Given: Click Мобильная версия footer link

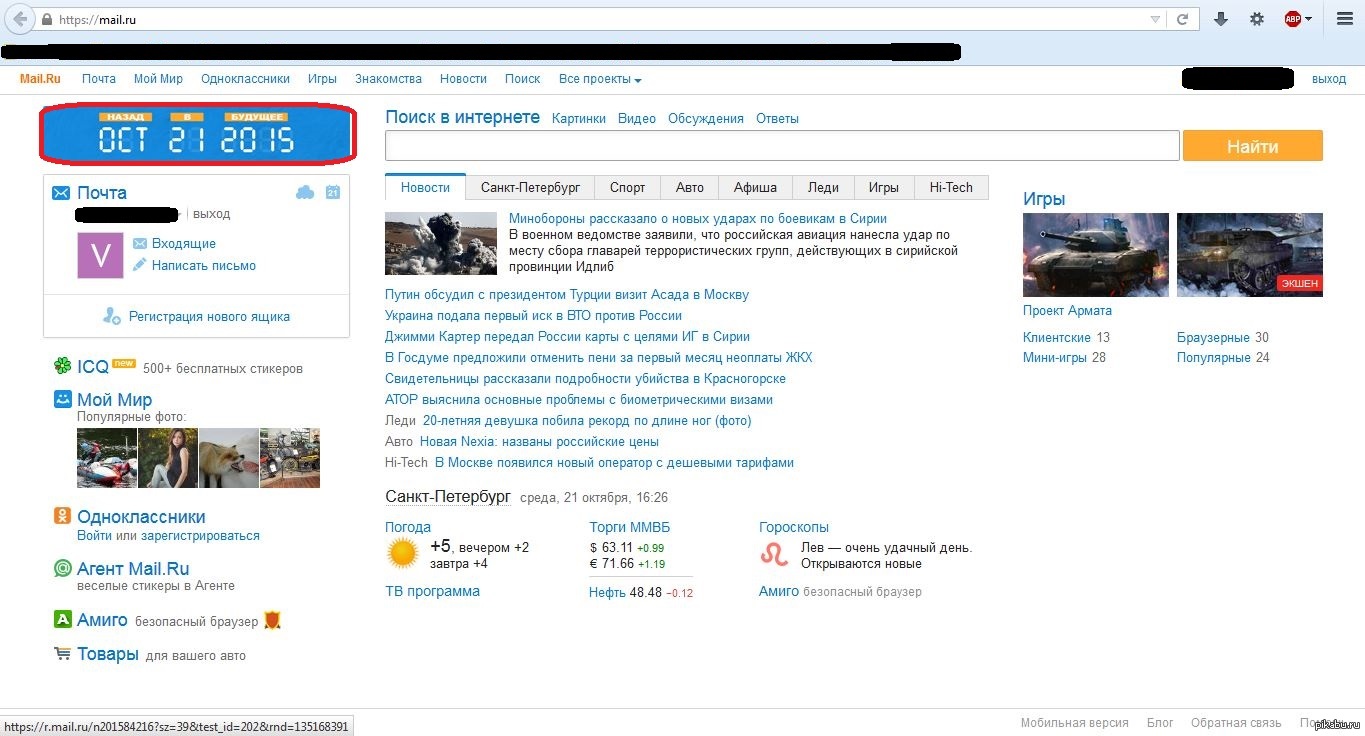Looking at the screenshot, I should [1075, 723].
